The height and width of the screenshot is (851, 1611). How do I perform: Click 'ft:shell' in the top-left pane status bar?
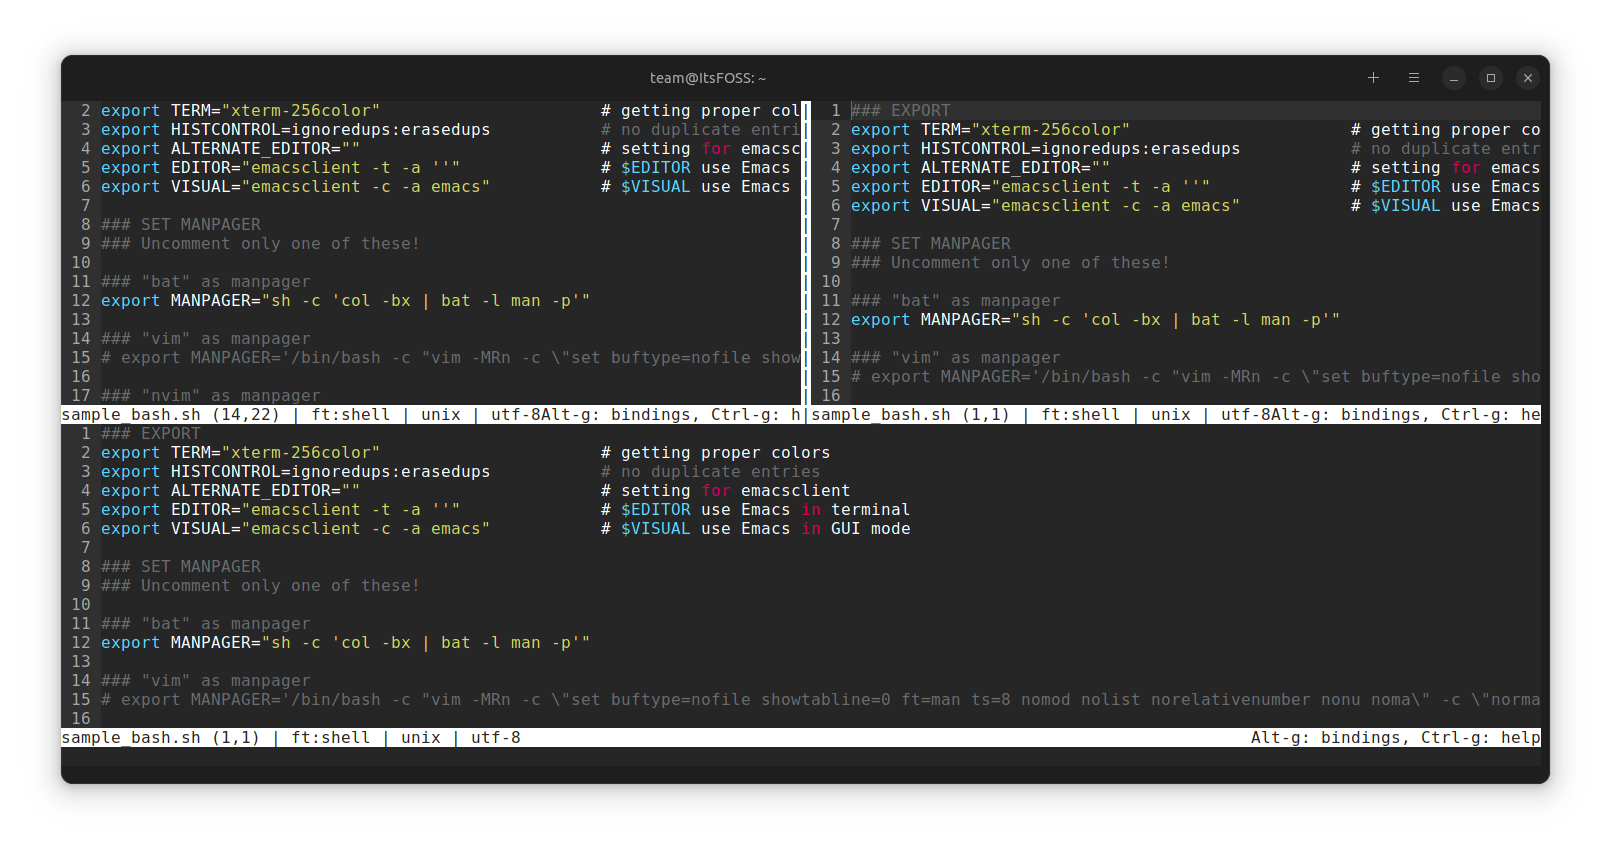pyautogui.click(x=351, y=415)
